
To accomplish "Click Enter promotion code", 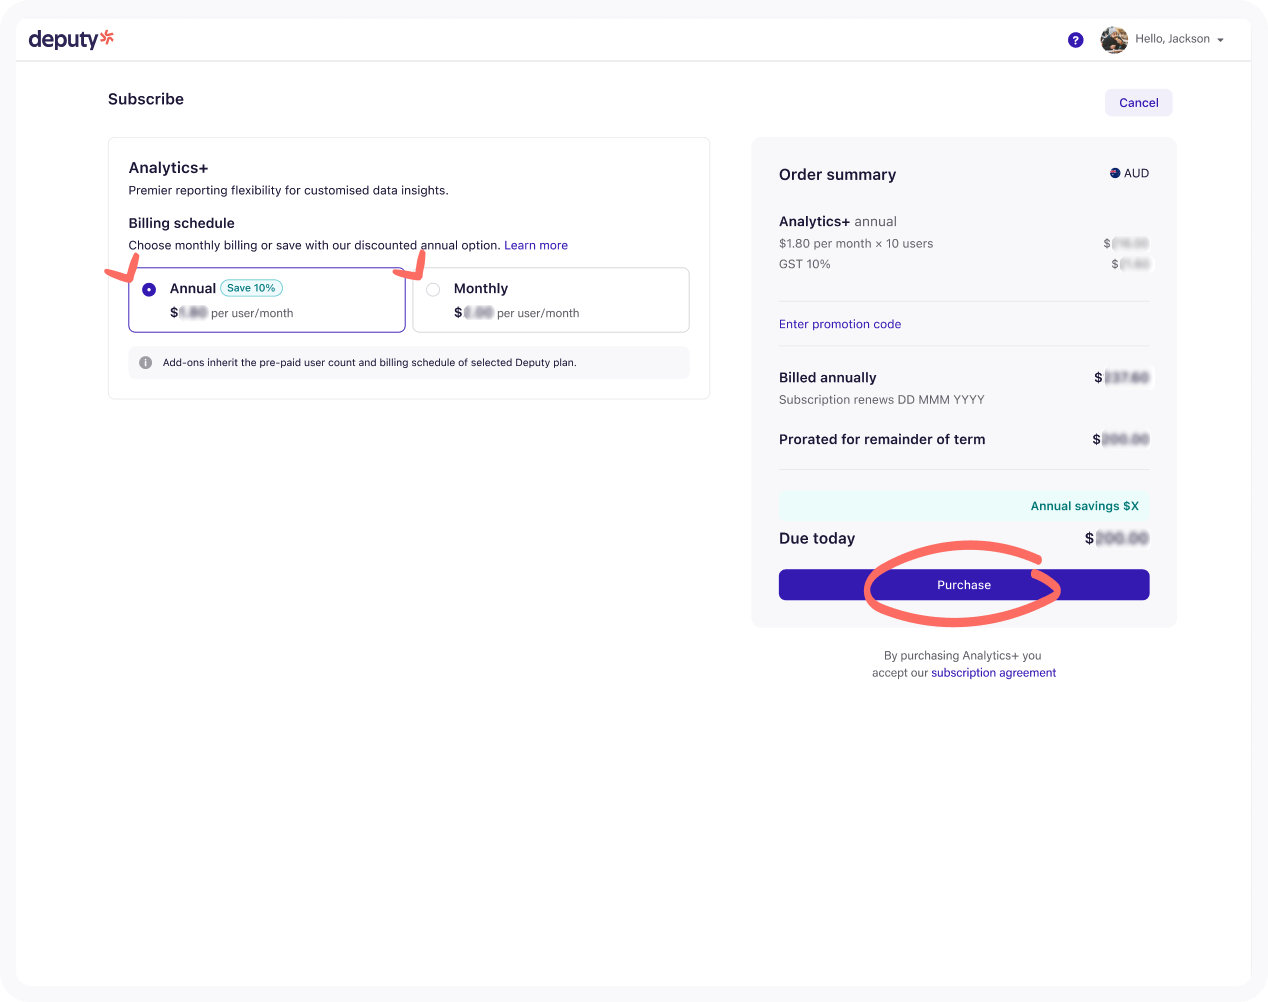I will tap(839, 323).
